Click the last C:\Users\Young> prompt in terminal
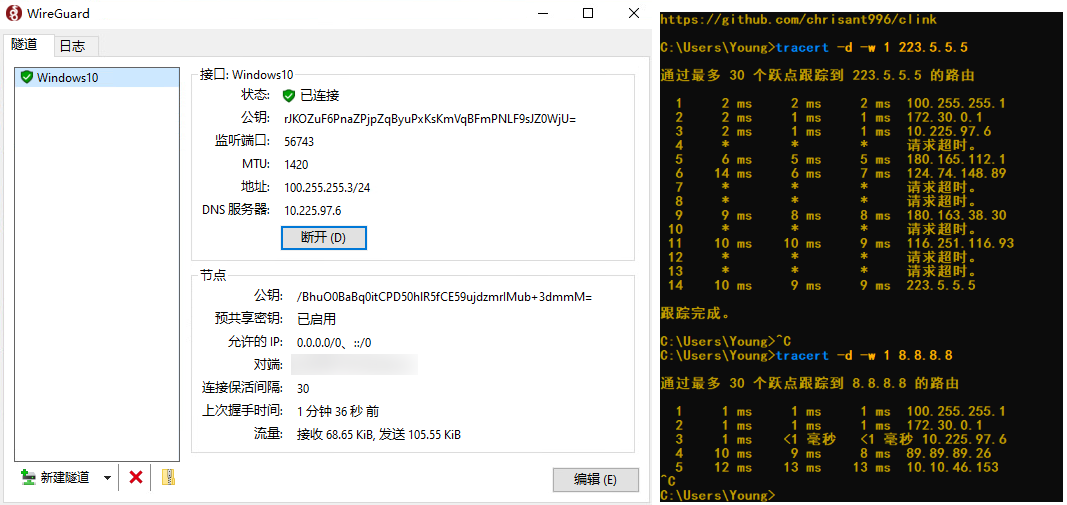 click(x=717, y=495)
